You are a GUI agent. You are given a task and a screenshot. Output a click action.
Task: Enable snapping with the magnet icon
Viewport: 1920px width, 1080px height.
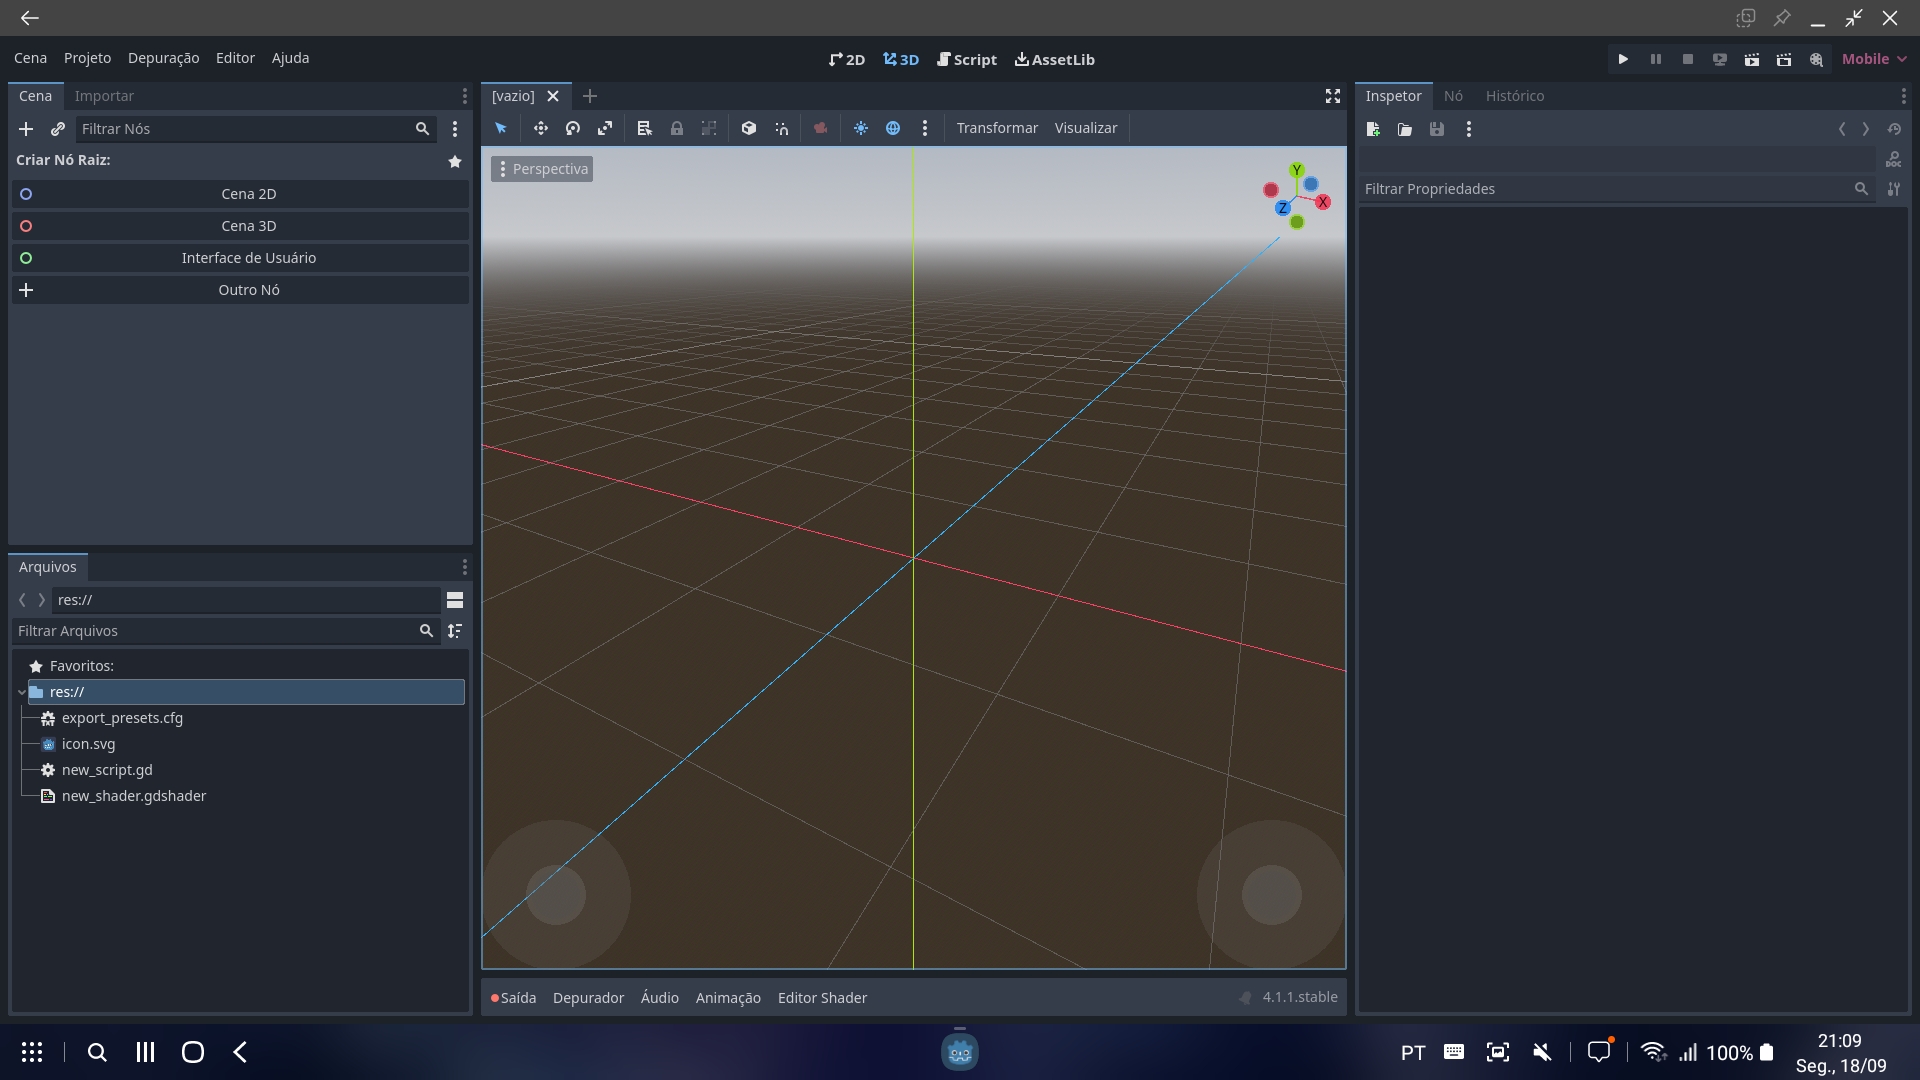(782, 128)
